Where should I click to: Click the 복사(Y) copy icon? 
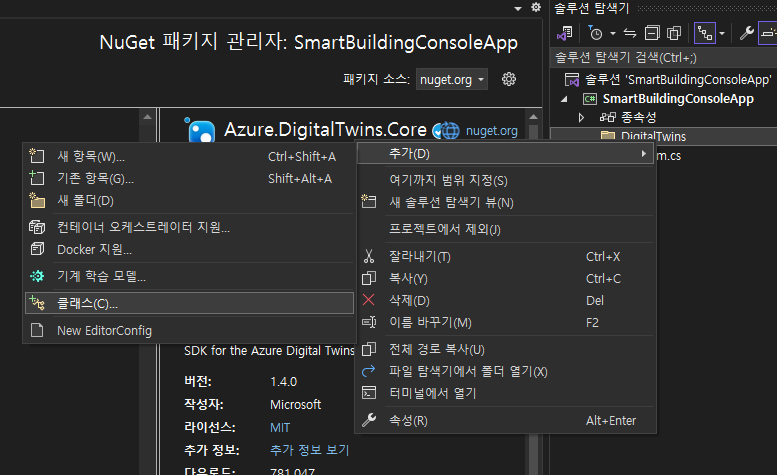pos(369,278)
